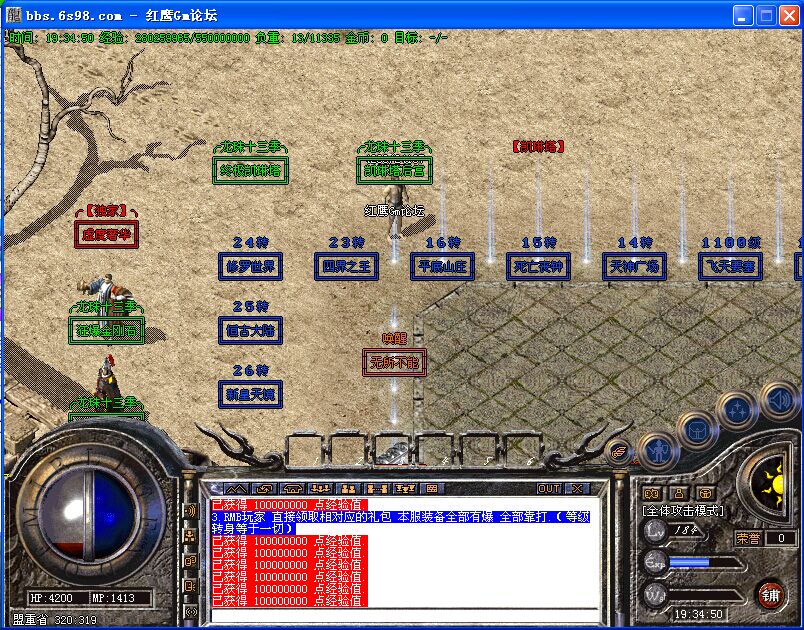This screenshot has width=804, height=630.
Task: Click the winged round button
Action: coord(618,453)
